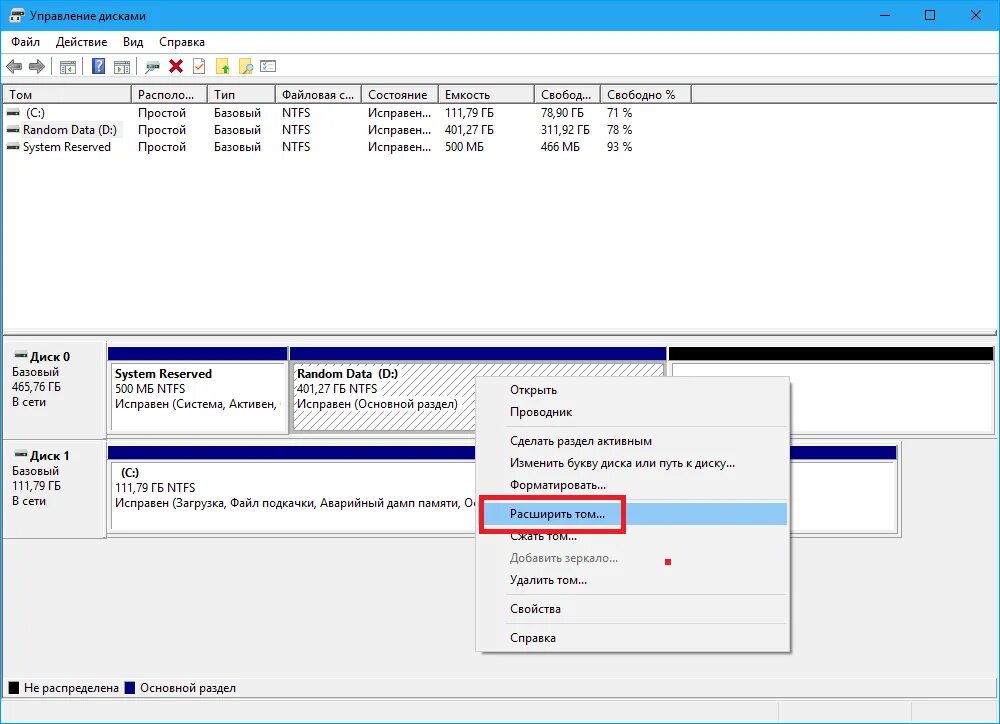Choose Удалить том... in context menu
Image resolution: width=1000 pixels, height=724 pixels.
pyautogui.click(x=633, y=580)
